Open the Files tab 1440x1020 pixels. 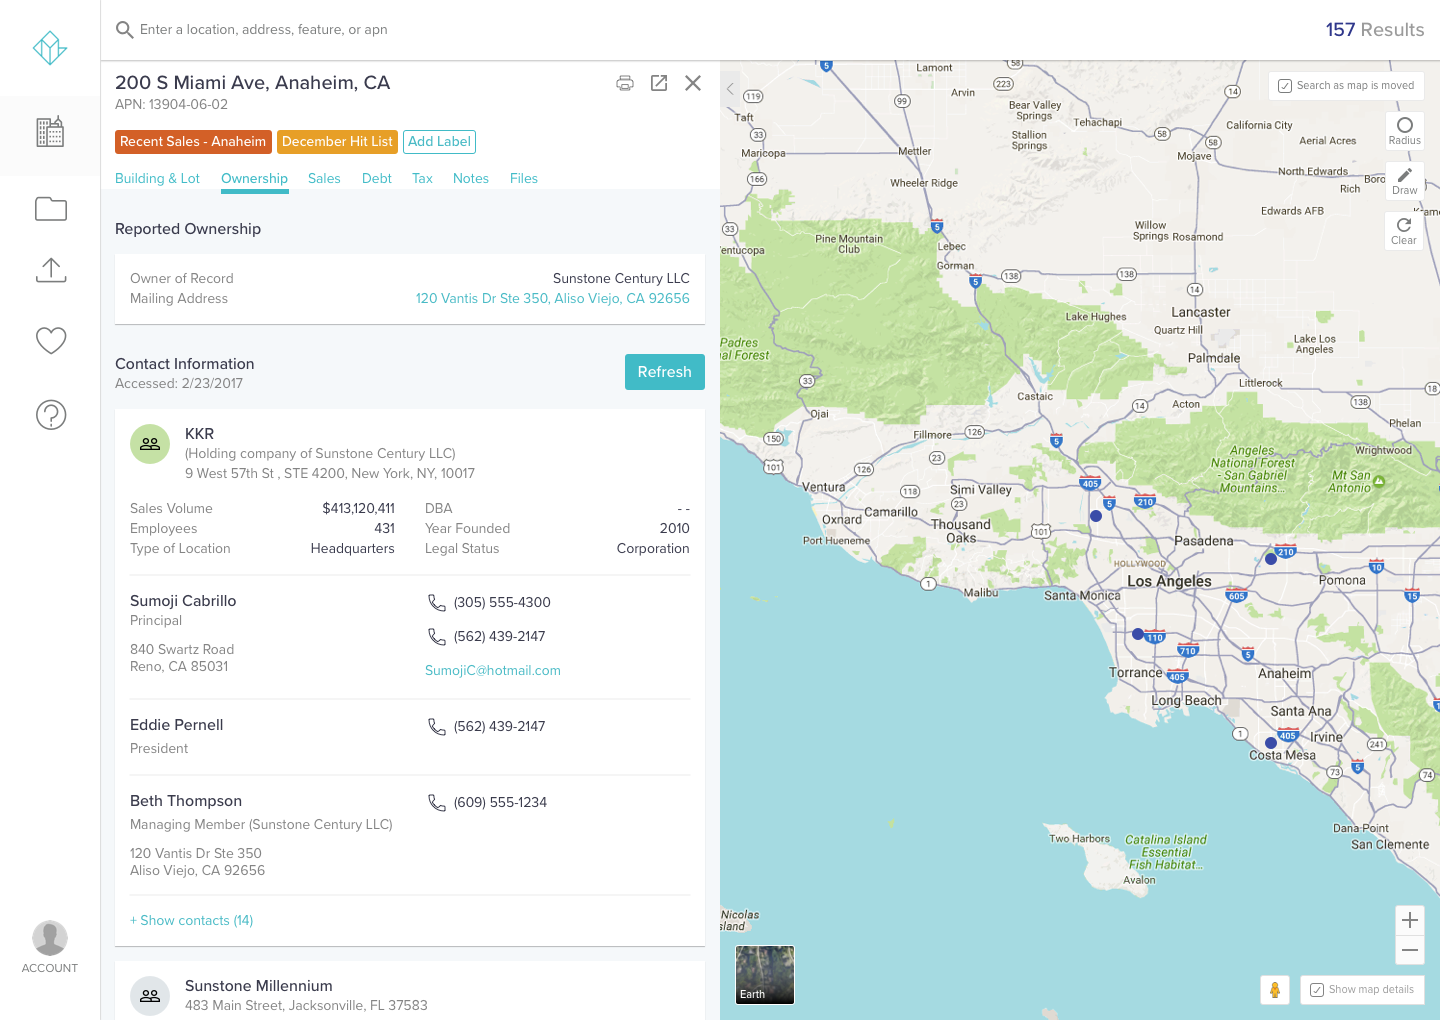524,178
